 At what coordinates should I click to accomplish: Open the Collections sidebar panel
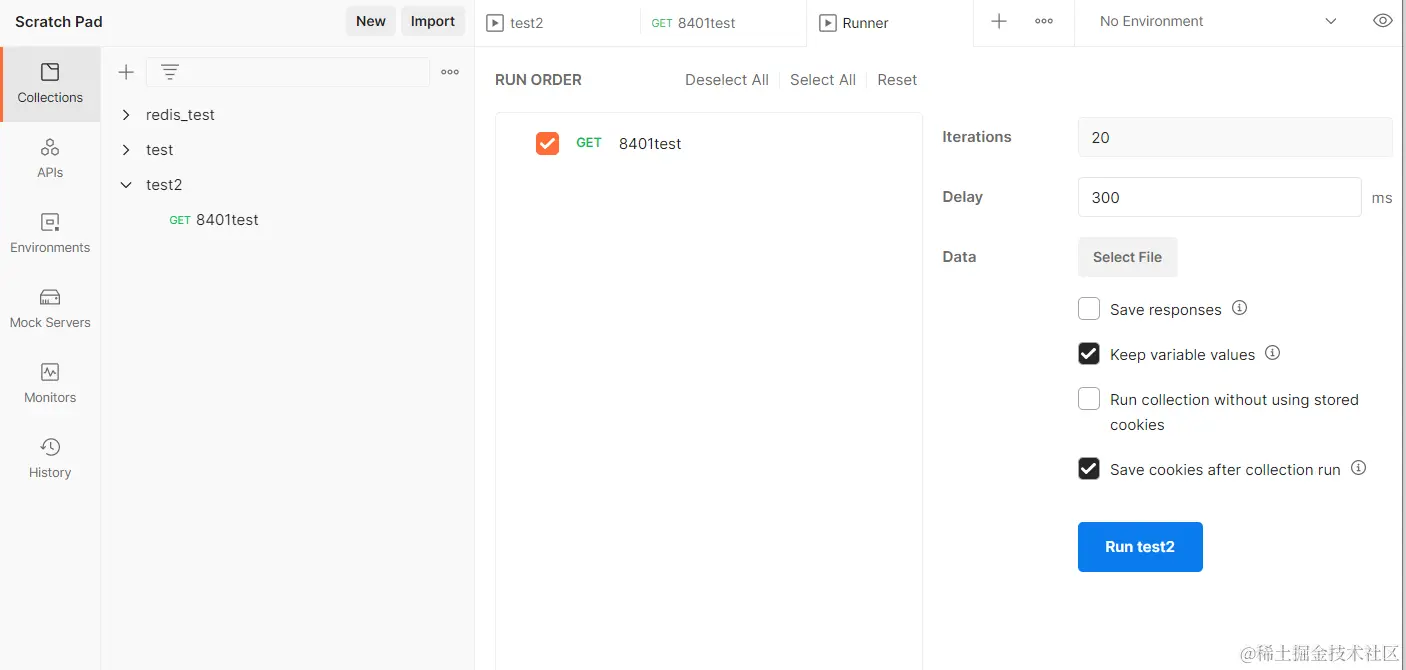(x=50, y=84)
